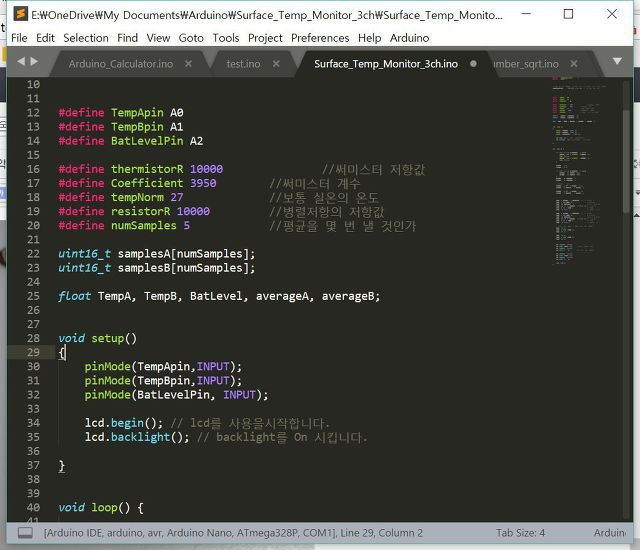The image size is (640, 550).
Task: Click the lcd.begin() call
Action: coord(124,423)
